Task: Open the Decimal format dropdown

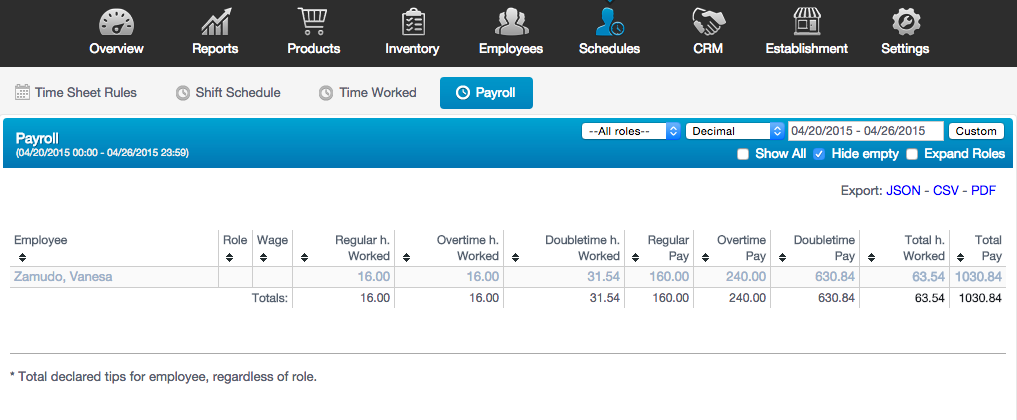Action: (x=735, y=131)
